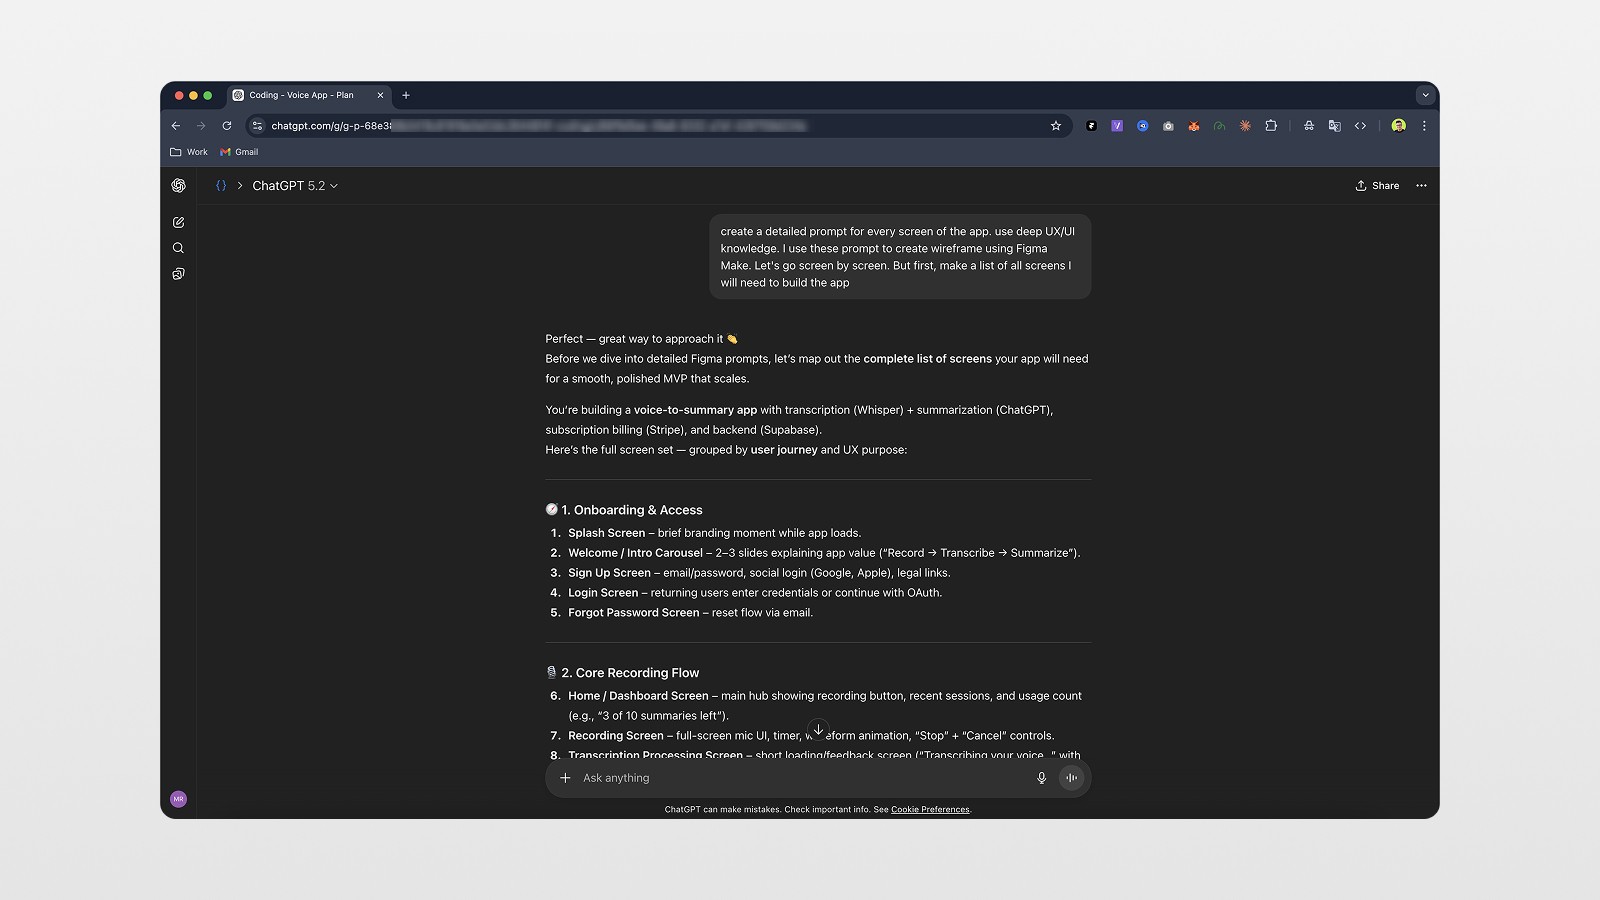This screenshot has width=1600, height=900.
Task: Open the purple V extension icon
Action: pyautogui.click(x=1117, y=126)
